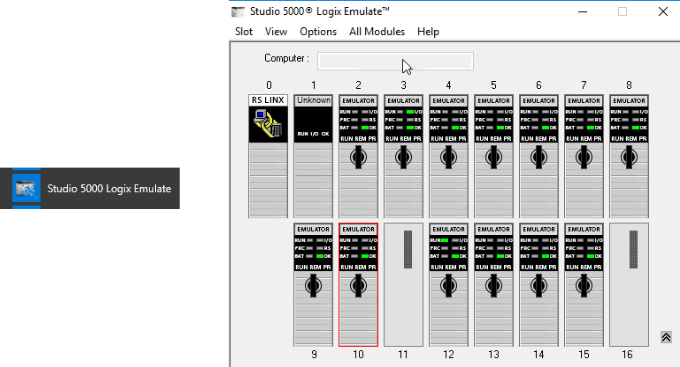Open the View menu
This screenshot has width=680, height=367.
coord(276,32)
